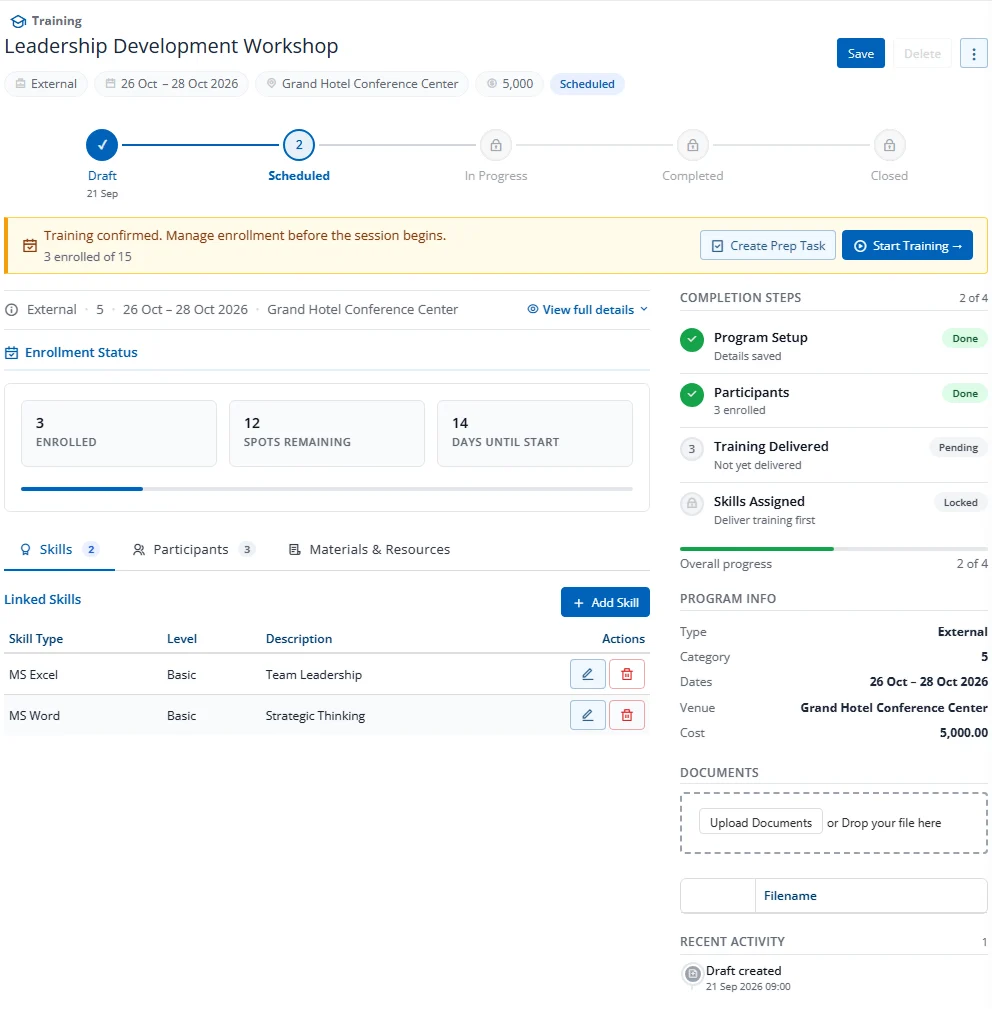Edit the MS Excel skill row
This screenshot has width=992, height=1009.
click(x=587, y=674)
